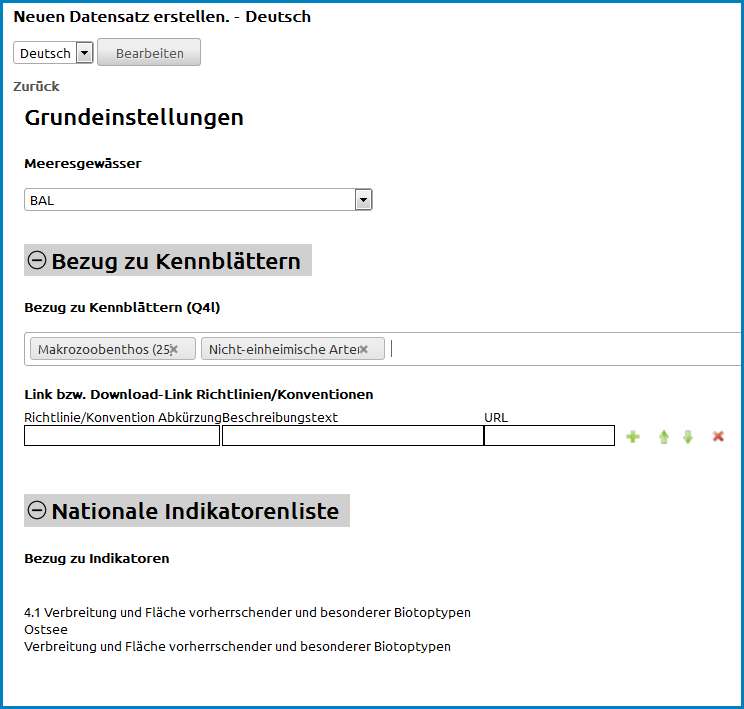Move the row up with green up arrow
Image resolution: width=744 pixels, height=709 pixels.
pyautogui.click(x=663, y=437)
